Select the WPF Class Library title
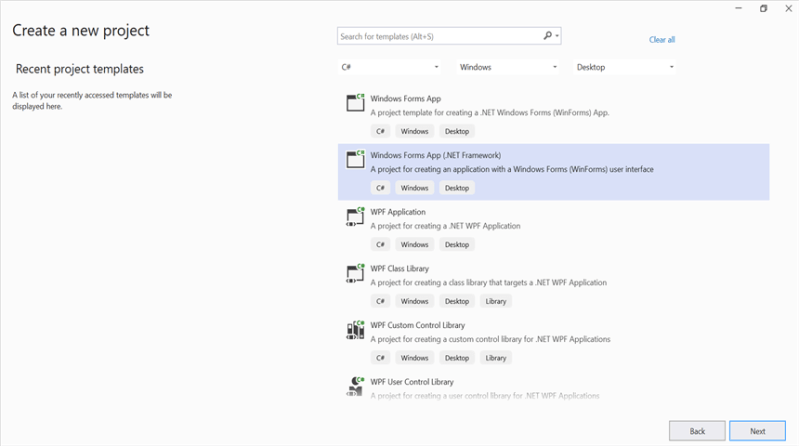Viewport: 799px width, 446px height. pyautogui.click(x=400, y=268)
